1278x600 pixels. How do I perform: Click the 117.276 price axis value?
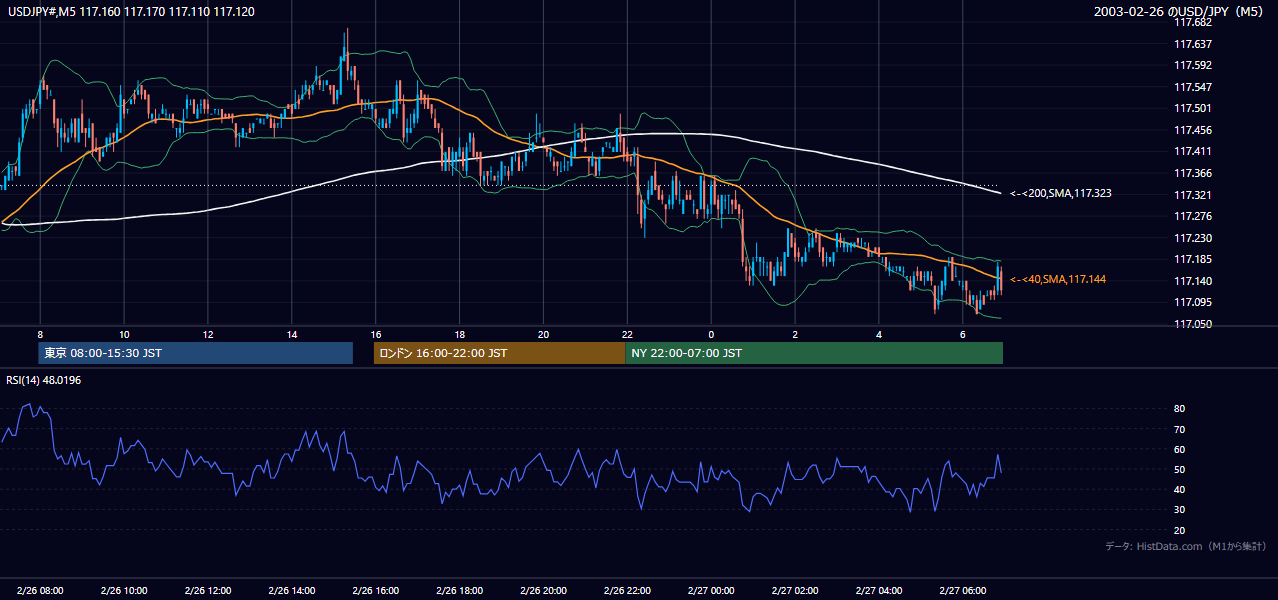1192,216
